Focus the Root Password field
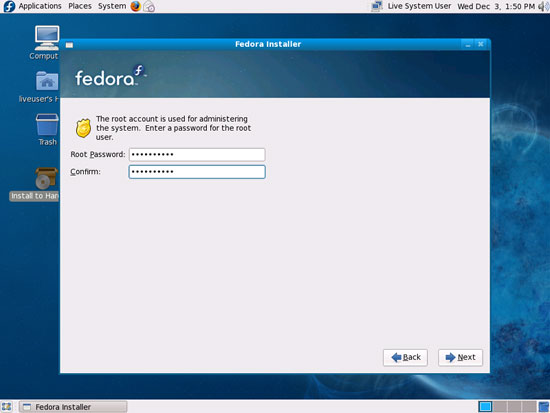This screenshot has height=413, width=550. point(197,154)
